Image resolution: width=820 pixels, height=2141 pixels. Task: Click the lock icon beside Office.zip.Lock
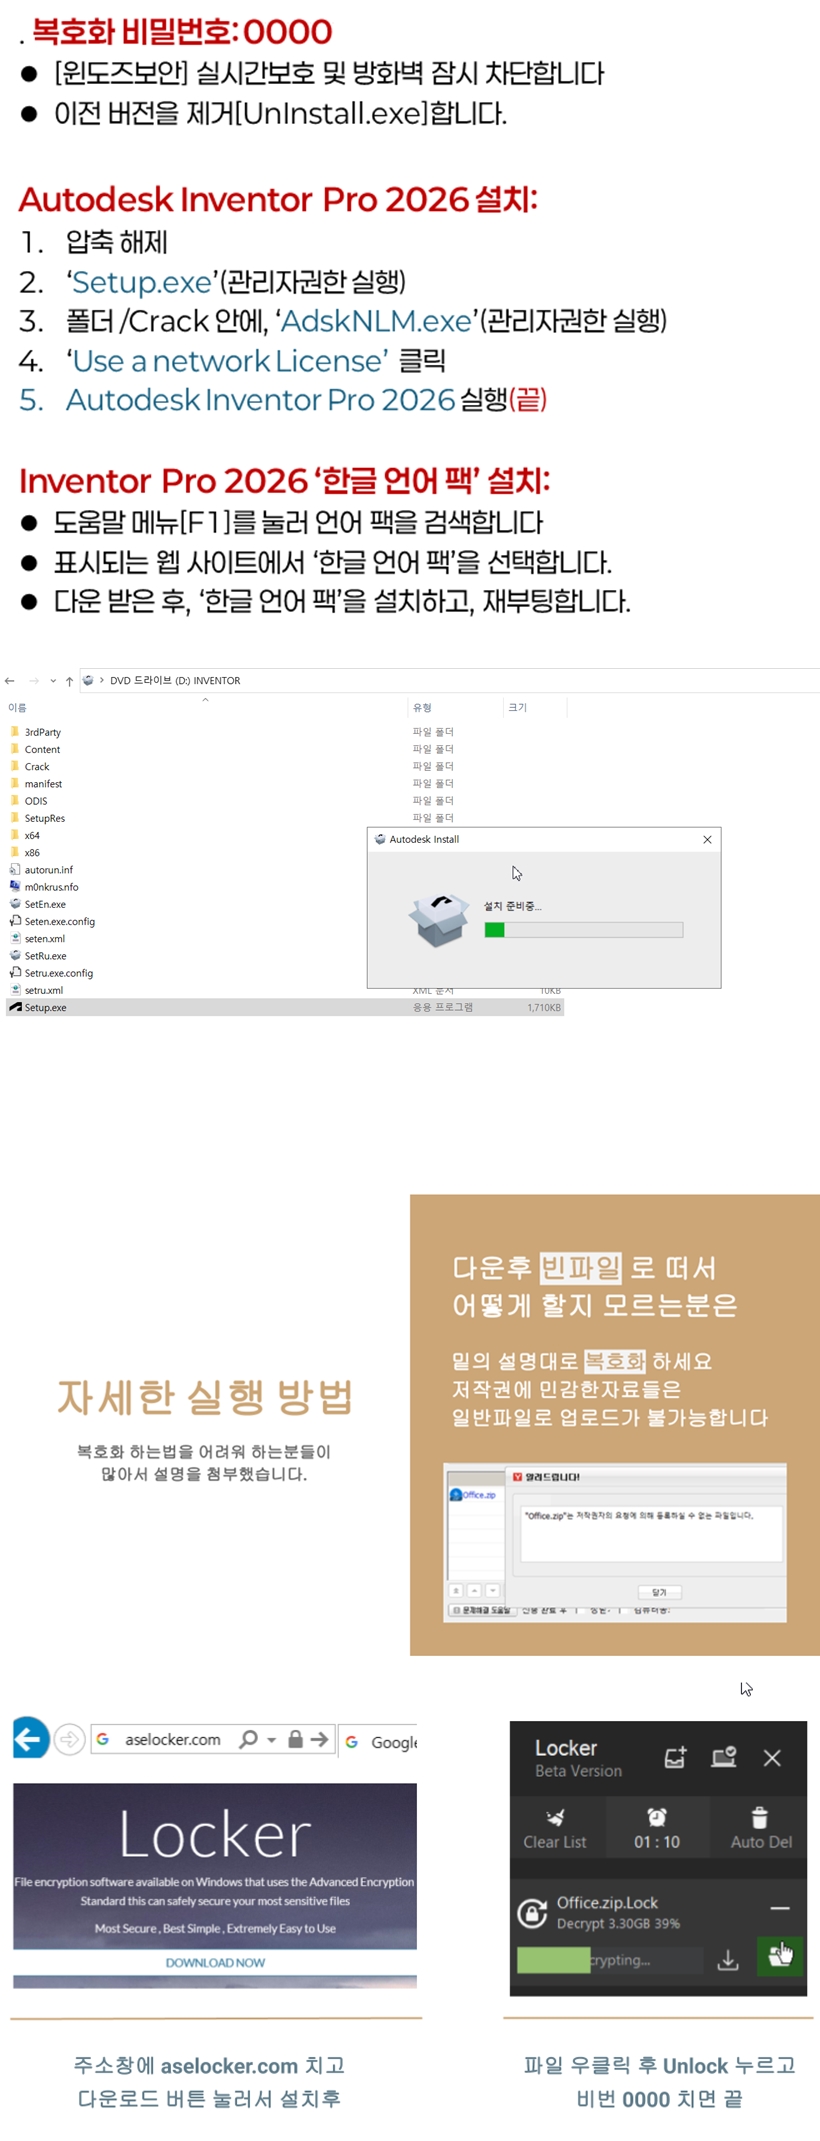(532, 1912)
